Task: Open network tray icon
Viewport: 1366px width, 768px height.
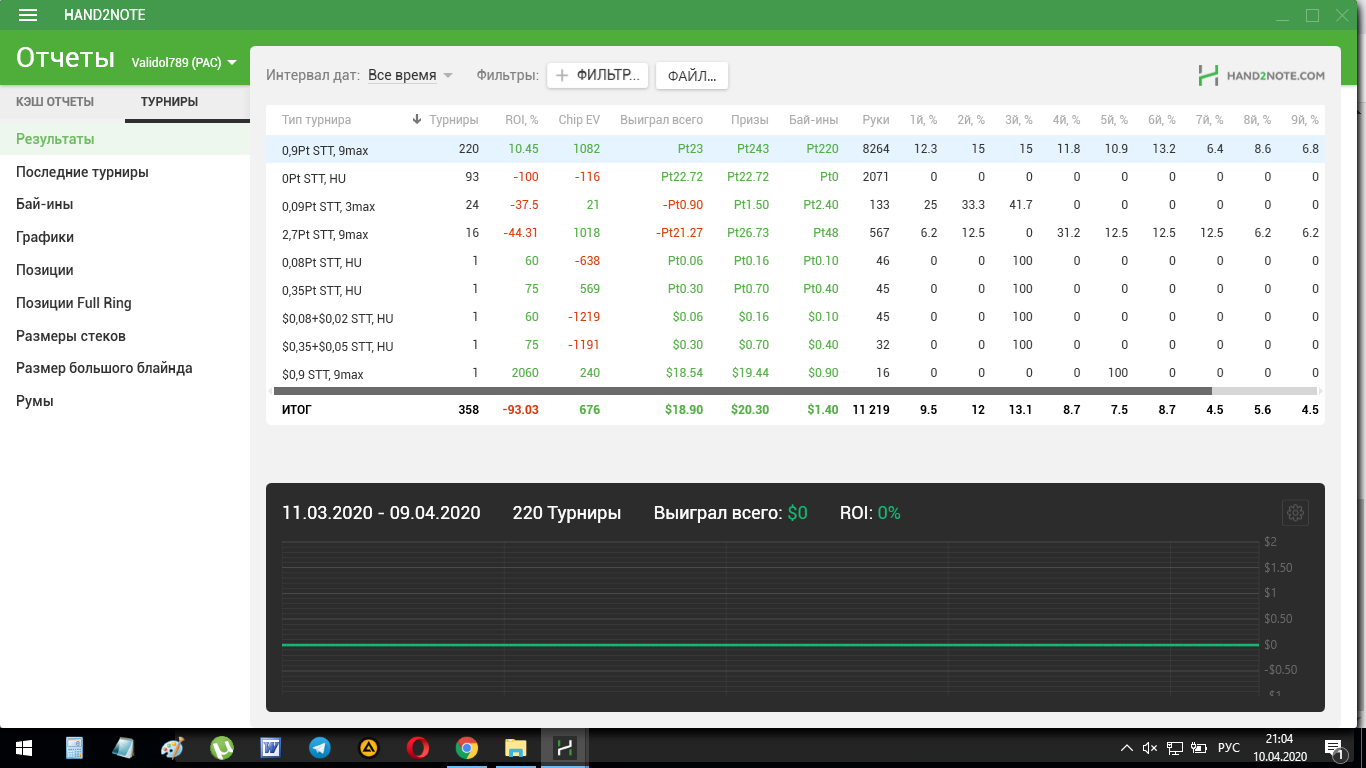Action: (1175, 748)
